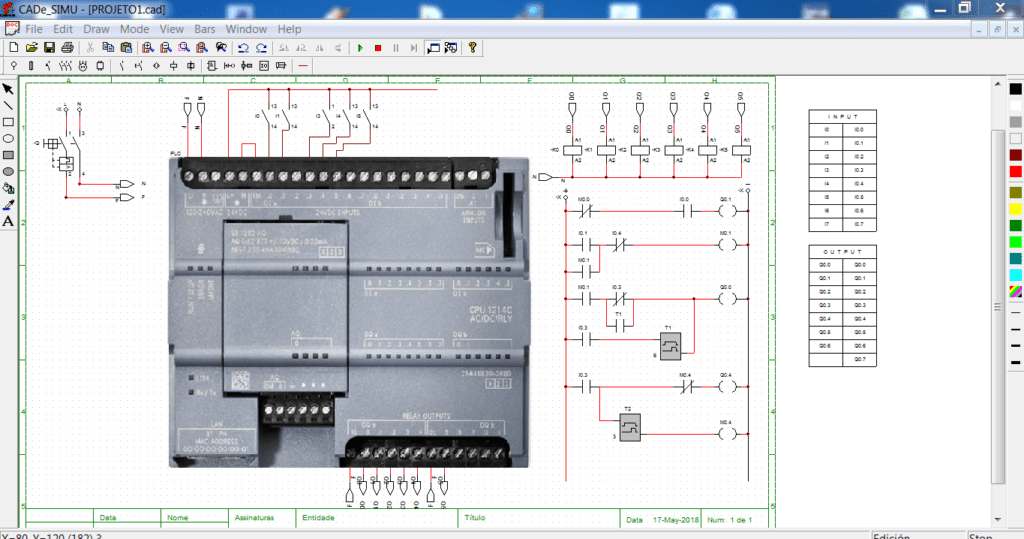The height and width of the screenshot is (539, 1024).
Task: Zoom in with the plus magnifier icon
Action: tap(148, 48)
